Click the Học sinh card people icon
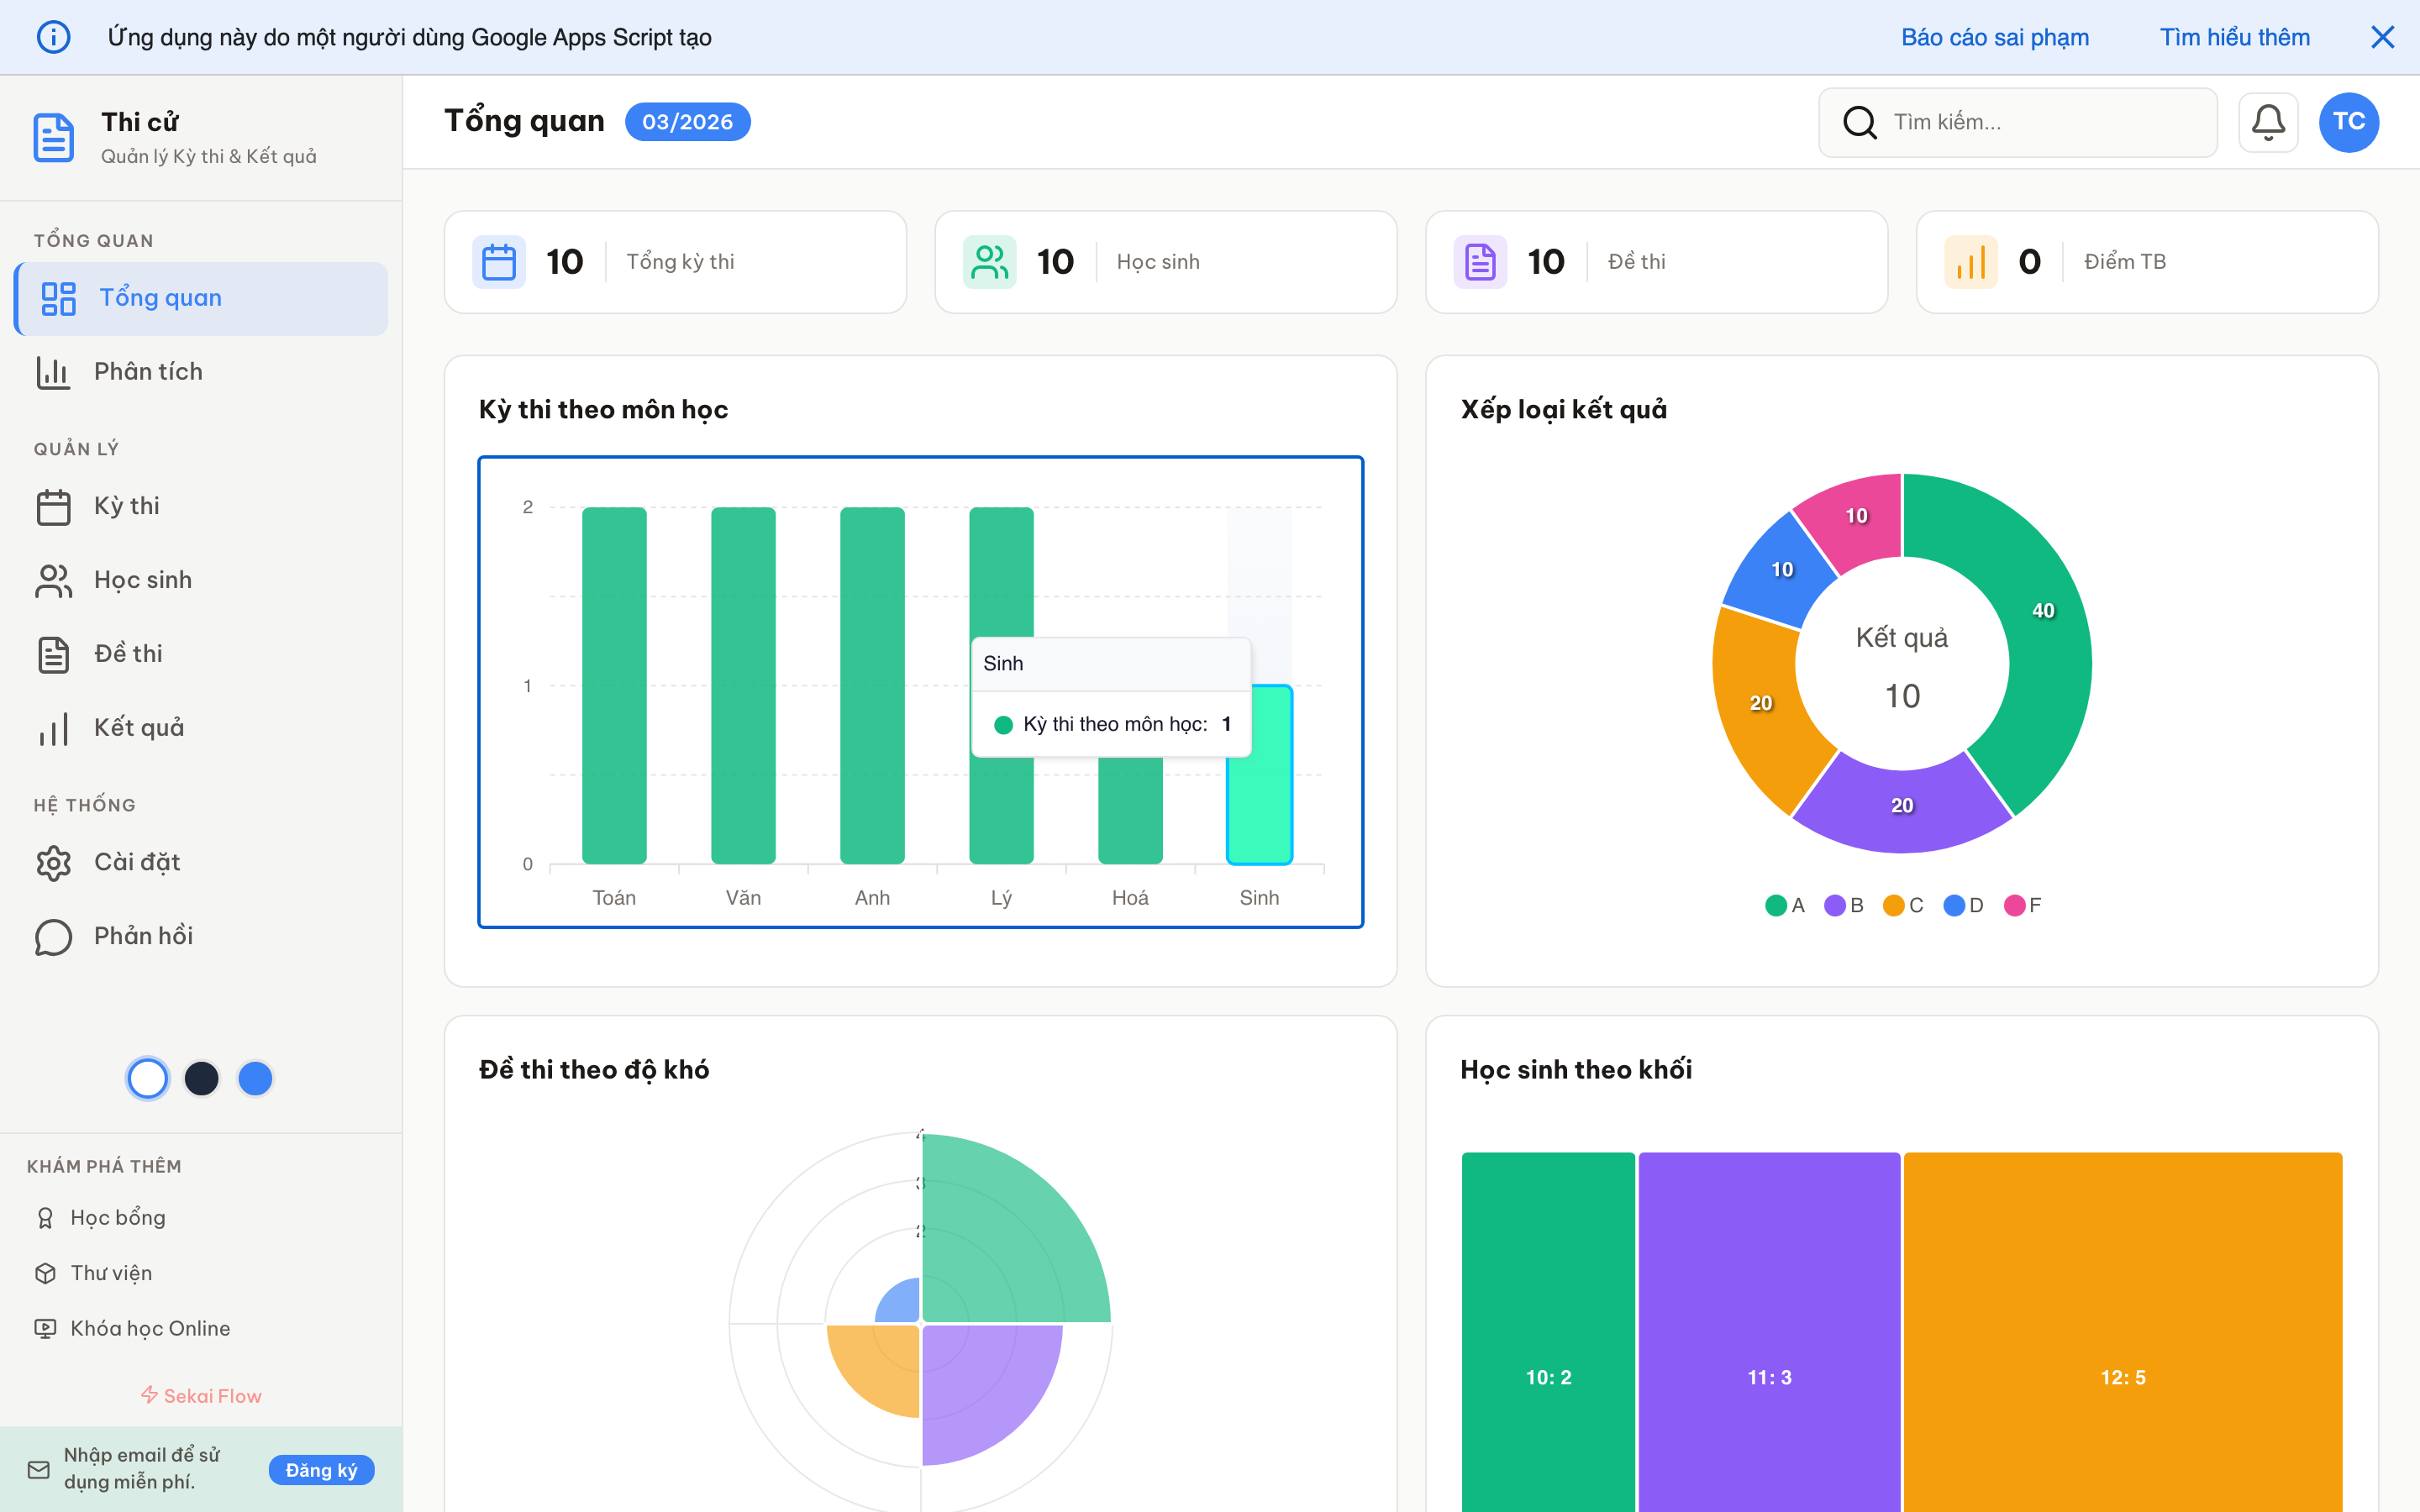The image size is (2420, 1512). 989,262
